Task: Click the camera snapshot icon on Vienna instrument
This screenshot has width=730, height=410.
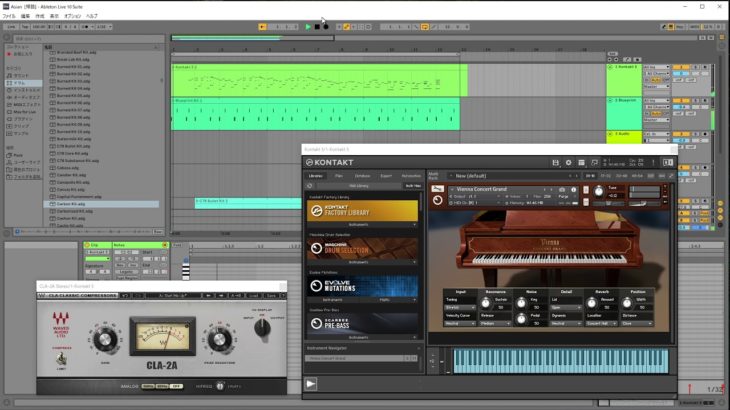Action: tap(562, 190)
